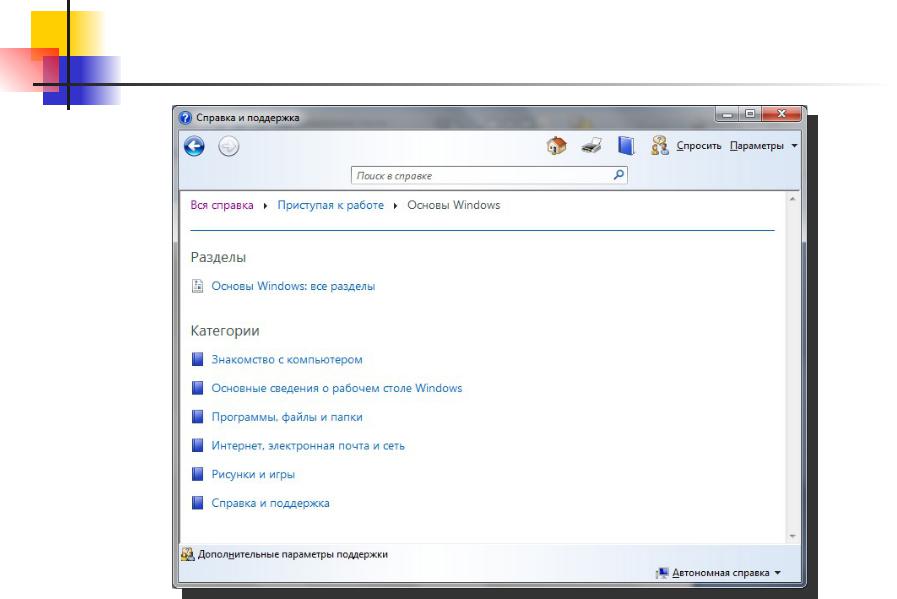Open Справка и поддержка category link
The image size is (897, 599).
click(x=271, y=503)
